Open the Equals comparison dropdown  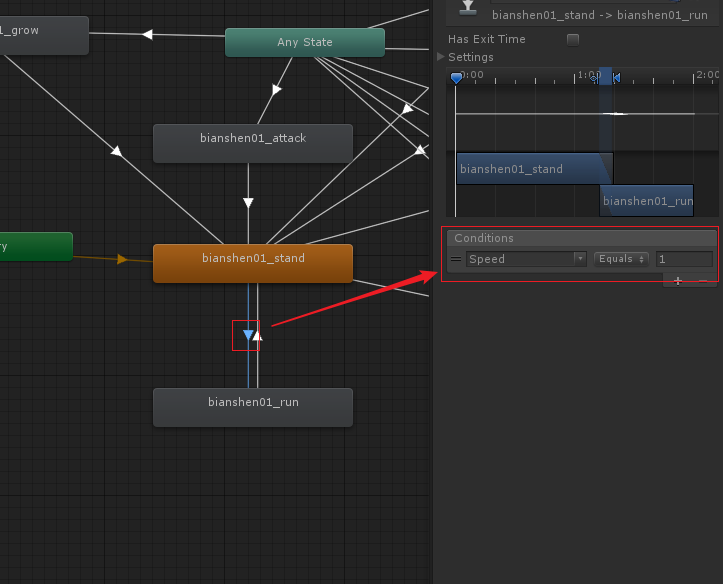(x=621, y=259)
